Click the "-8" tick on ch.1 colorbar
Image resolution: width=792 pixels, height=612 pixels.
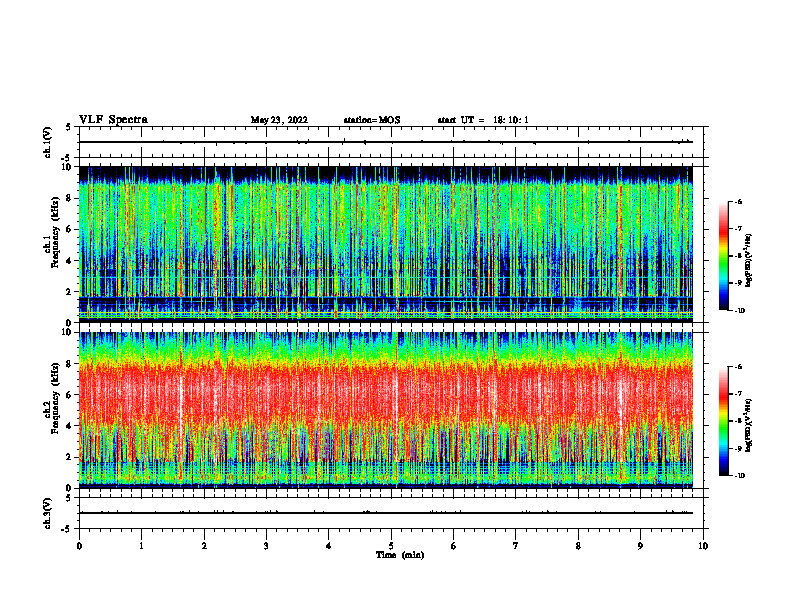coord(738,256)
